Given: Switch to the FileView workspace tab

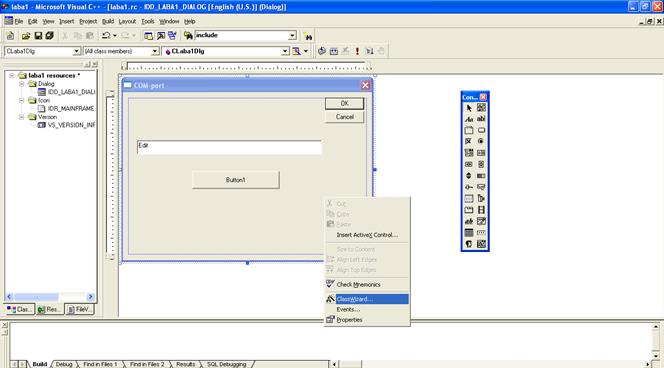Looking at the screenshot, I should point(79,310).
